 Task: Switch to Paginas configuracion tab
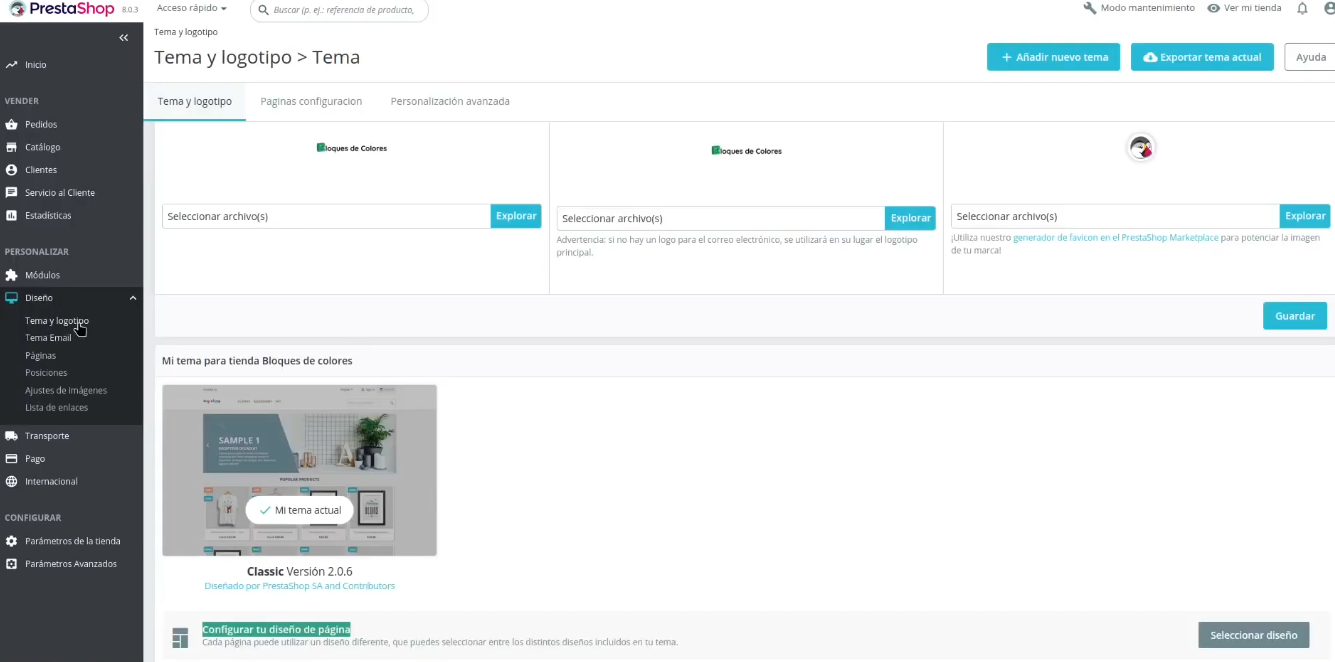(x=311, y=101)
